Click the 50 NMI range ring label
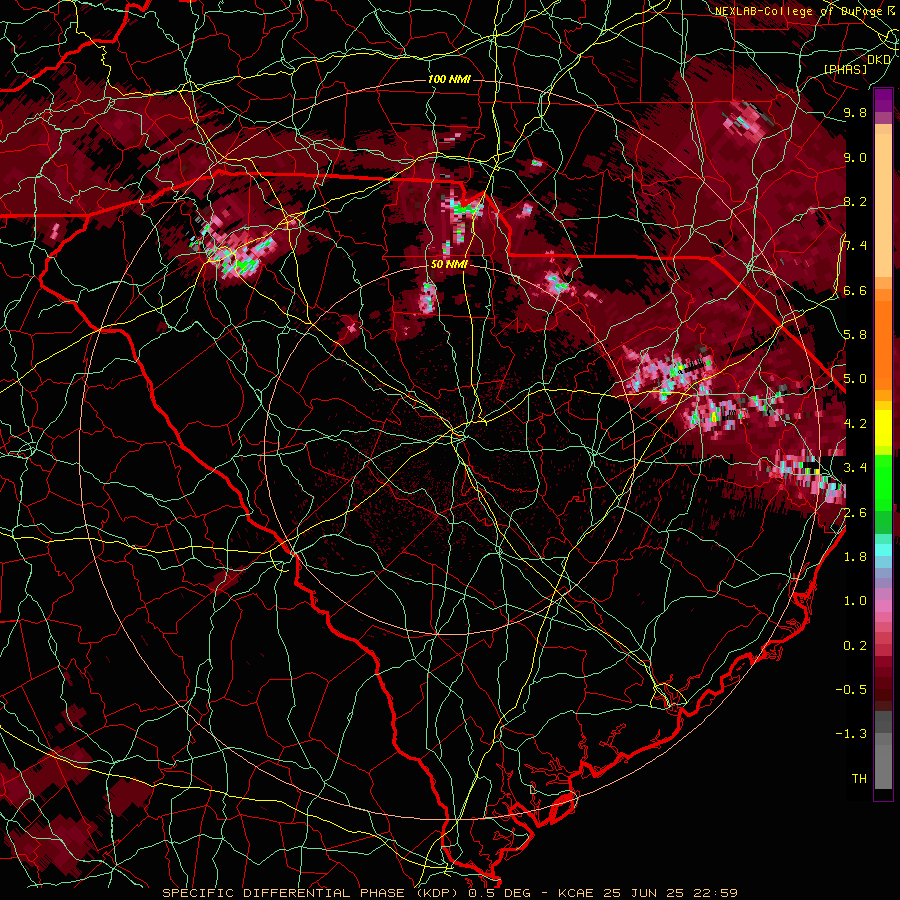The height and width of the screenshot is (900, 900). tap(449, 265)
